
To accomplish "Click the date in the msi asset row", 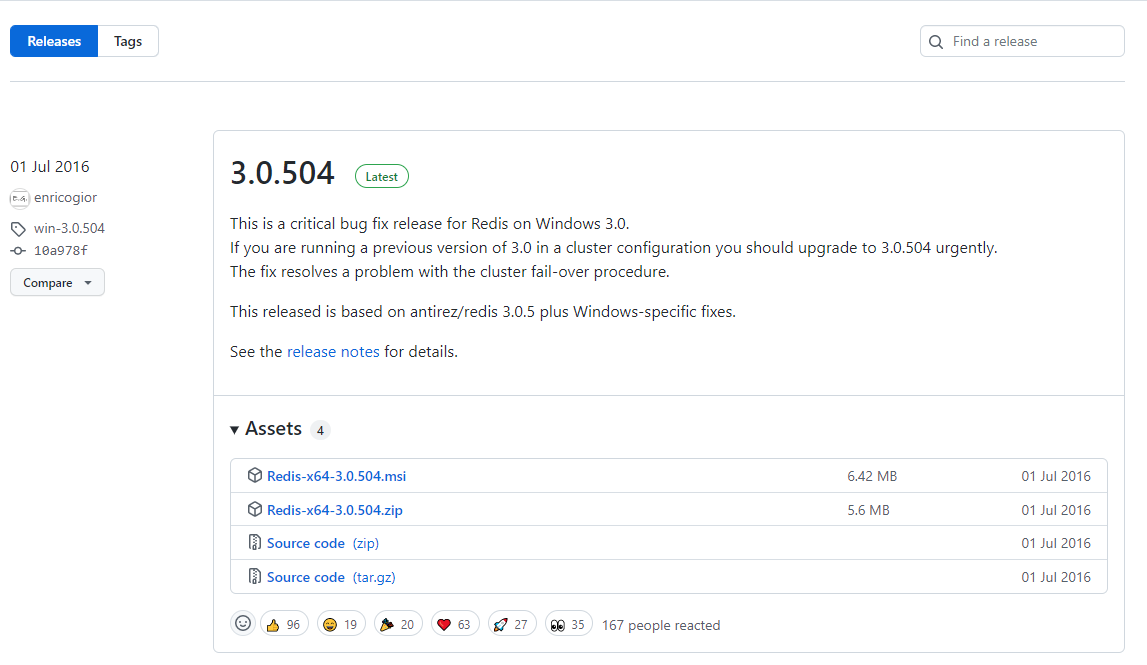I will pos(1056,476).
